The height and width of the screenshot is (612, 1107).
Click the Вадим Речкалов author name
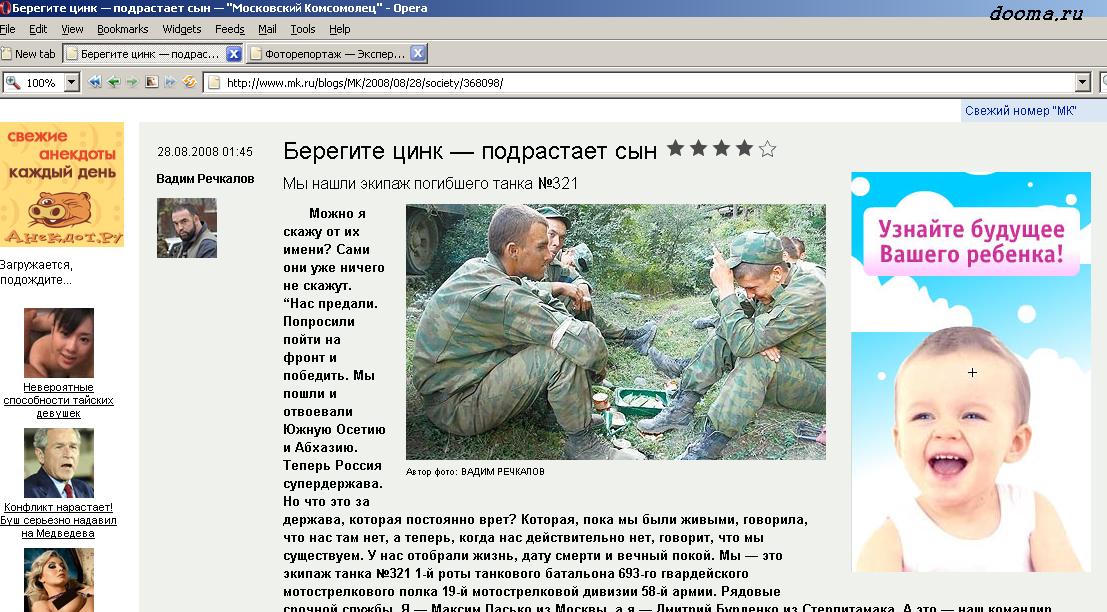pyautogui.click(x=205, y=179)
